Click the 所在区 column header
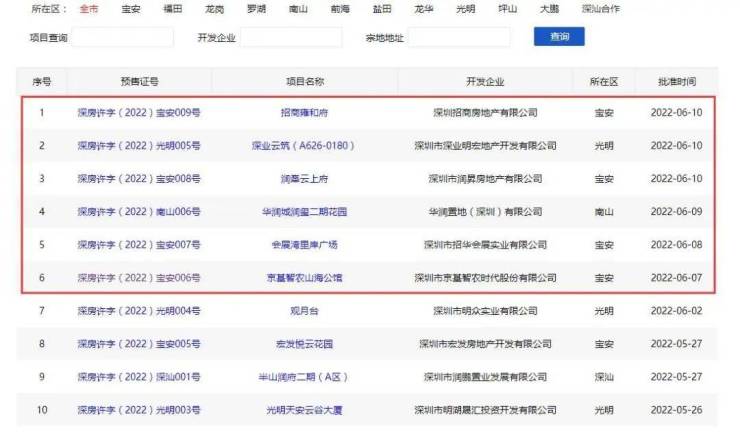740x443 pixels. (604, 82)
